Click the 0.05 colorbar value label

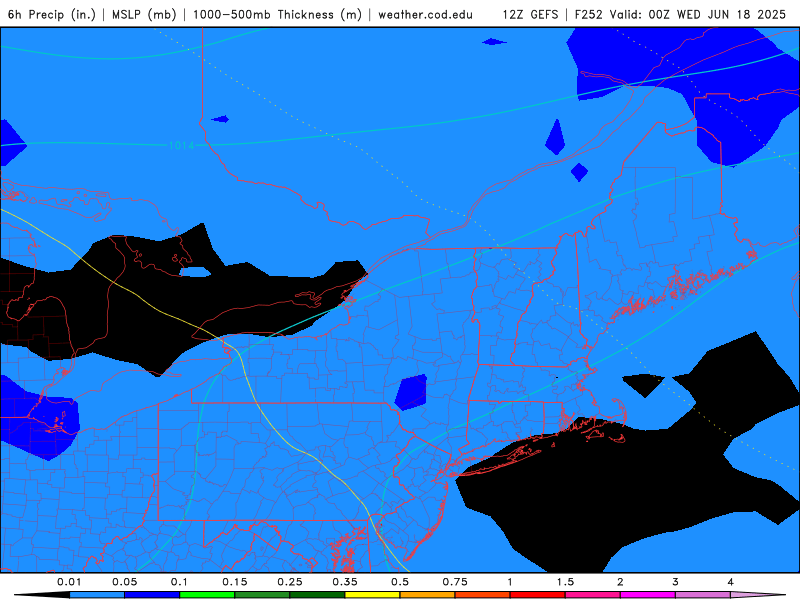click(x=124, y=582)
